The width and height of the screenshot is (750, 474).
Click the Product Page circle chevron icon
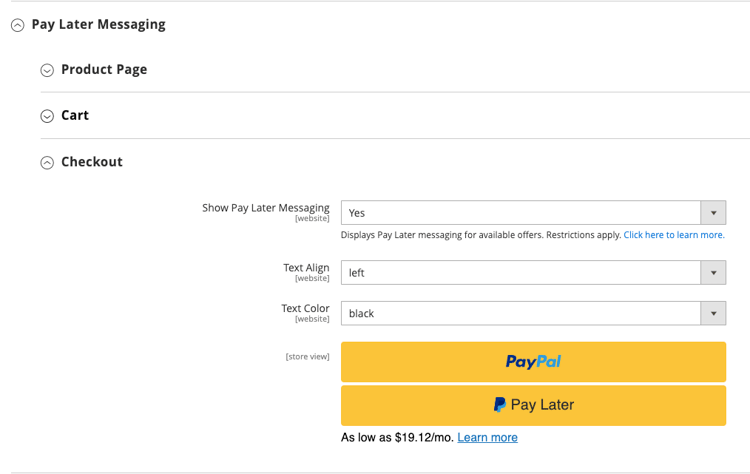(47, 70)
